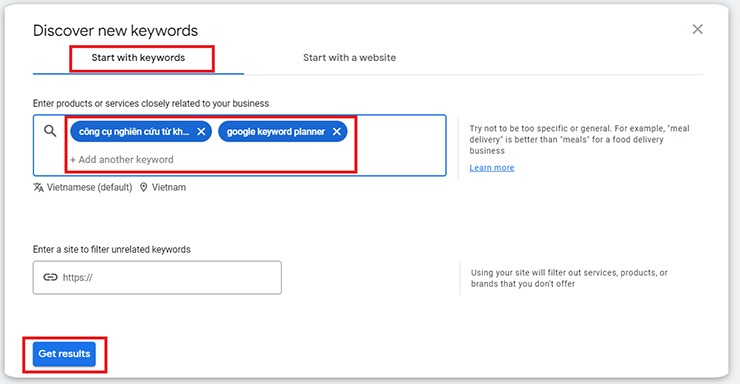
Task: Remove the 'công cụ nghiên cứu từ kh...' chip
Action: pyautogui.click(x=201, y=132)
